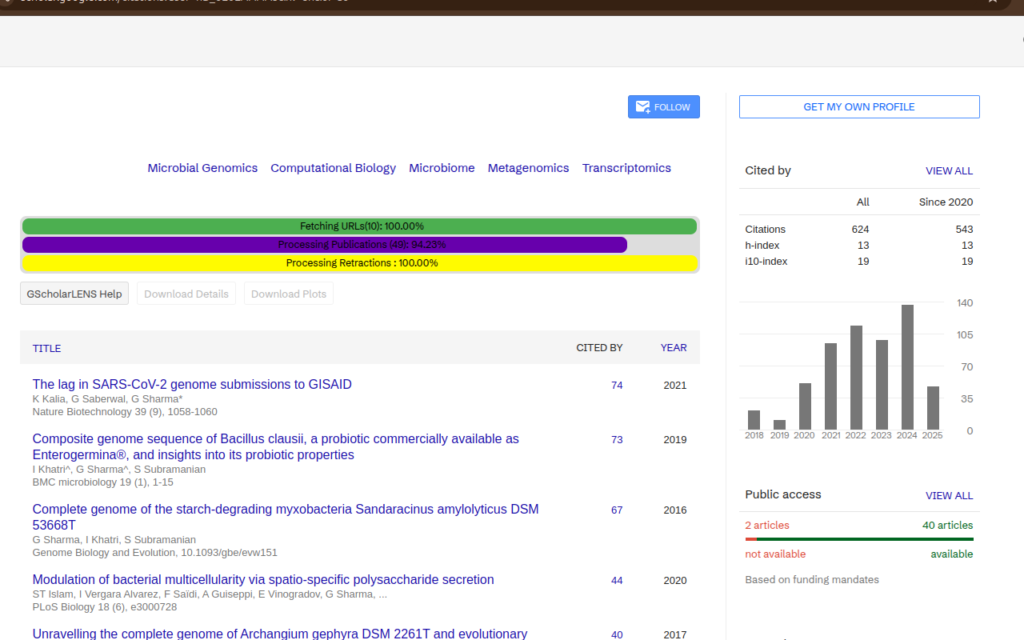Open citation count 73 for Bacillus clausii paper

click(x=616, y=440)
